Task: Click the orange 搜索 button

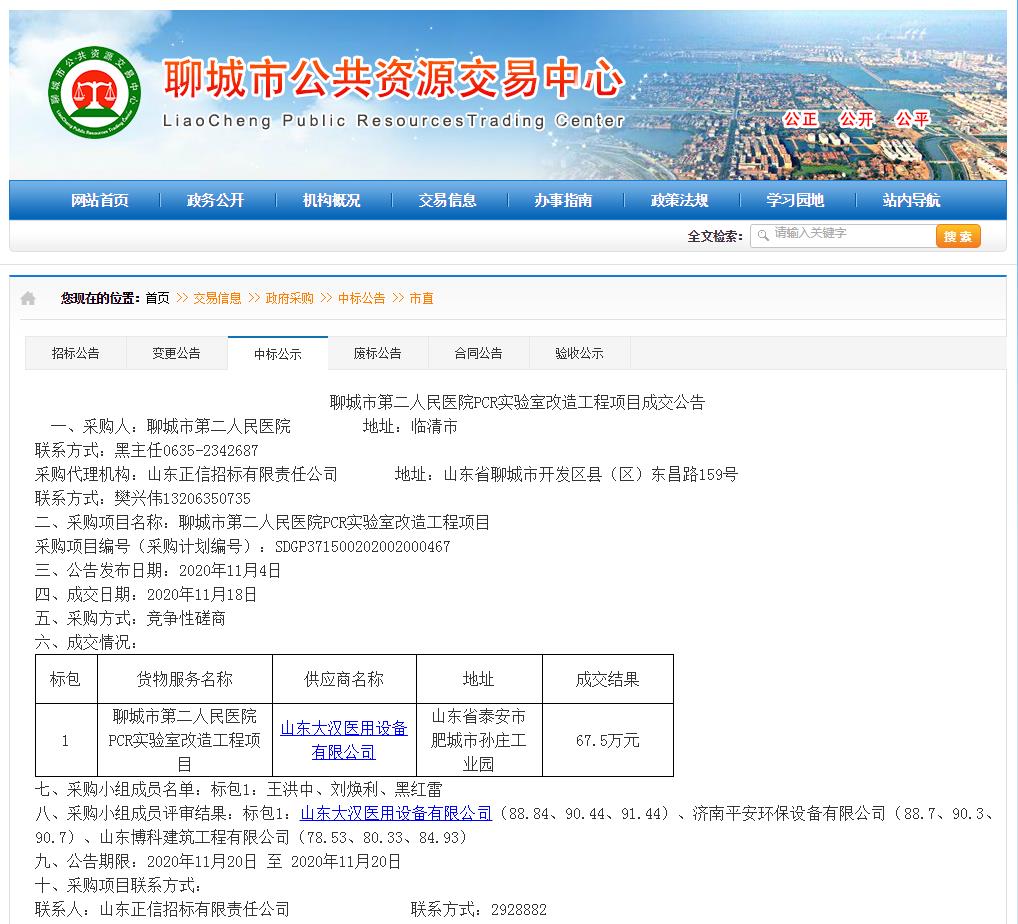Action: click(958, 236)
